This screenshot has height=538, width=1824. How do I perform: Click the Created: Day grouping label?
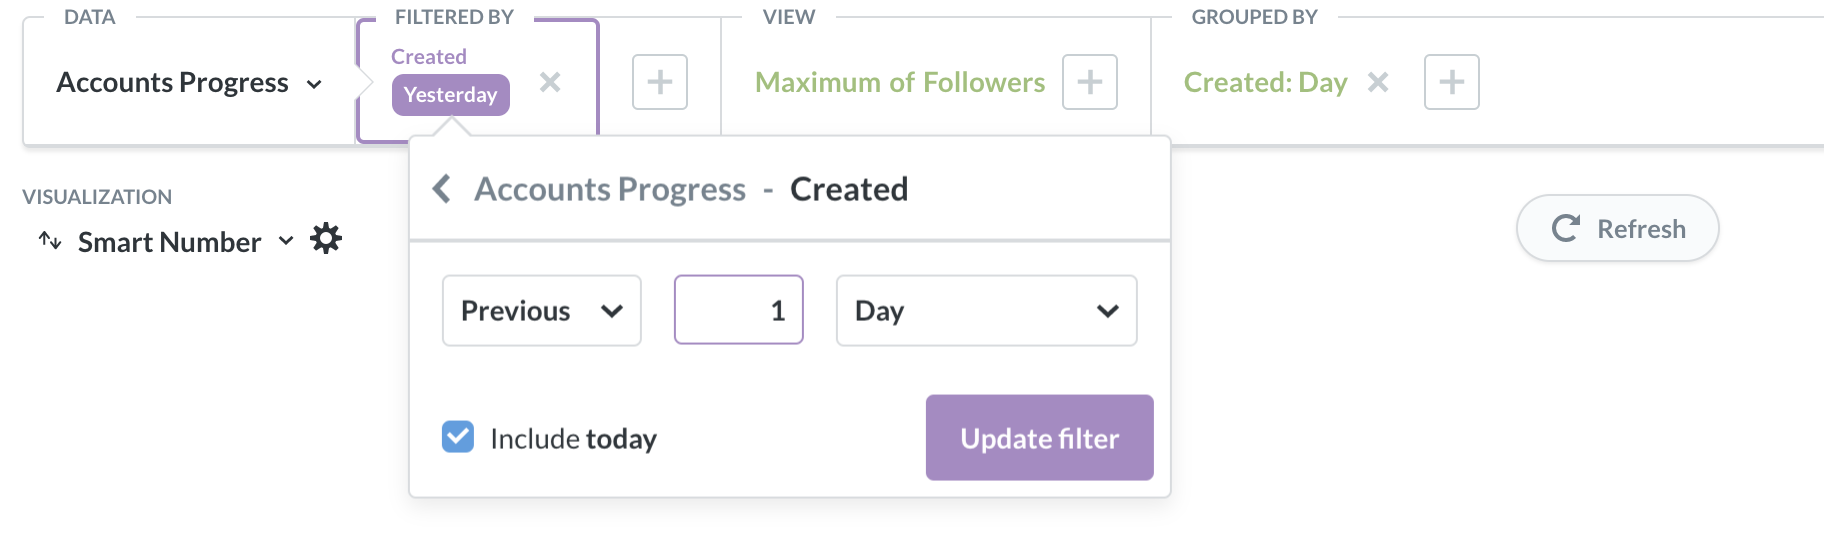coord(1265,82)
